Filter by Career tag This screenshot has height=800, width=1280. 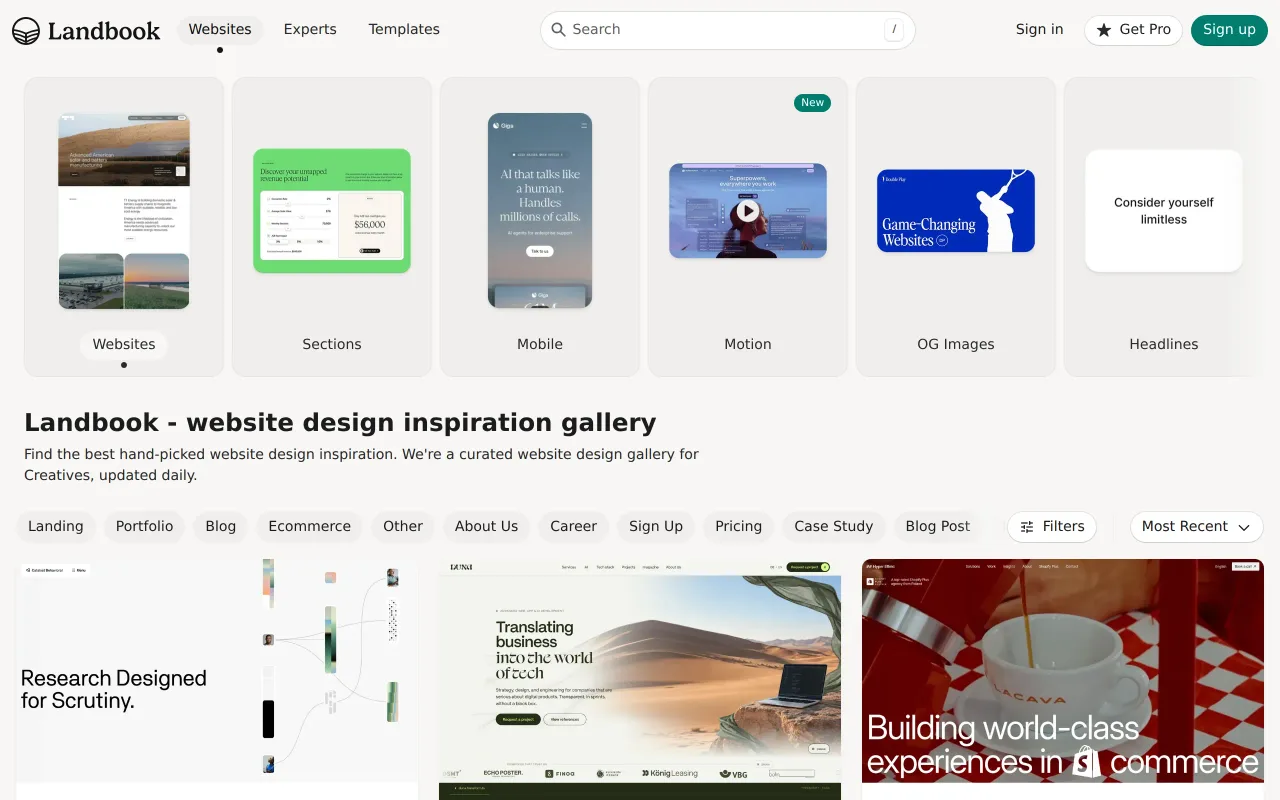point(573,527)
